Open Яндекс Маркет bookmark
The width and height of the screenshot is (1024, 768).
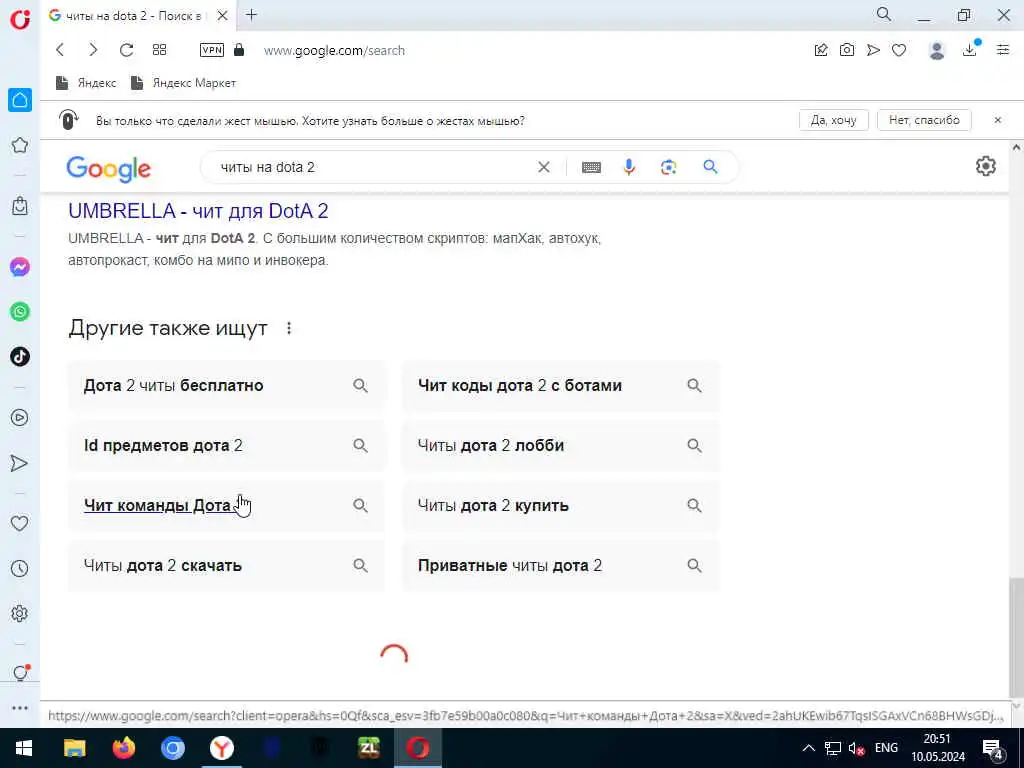point(184,83)
